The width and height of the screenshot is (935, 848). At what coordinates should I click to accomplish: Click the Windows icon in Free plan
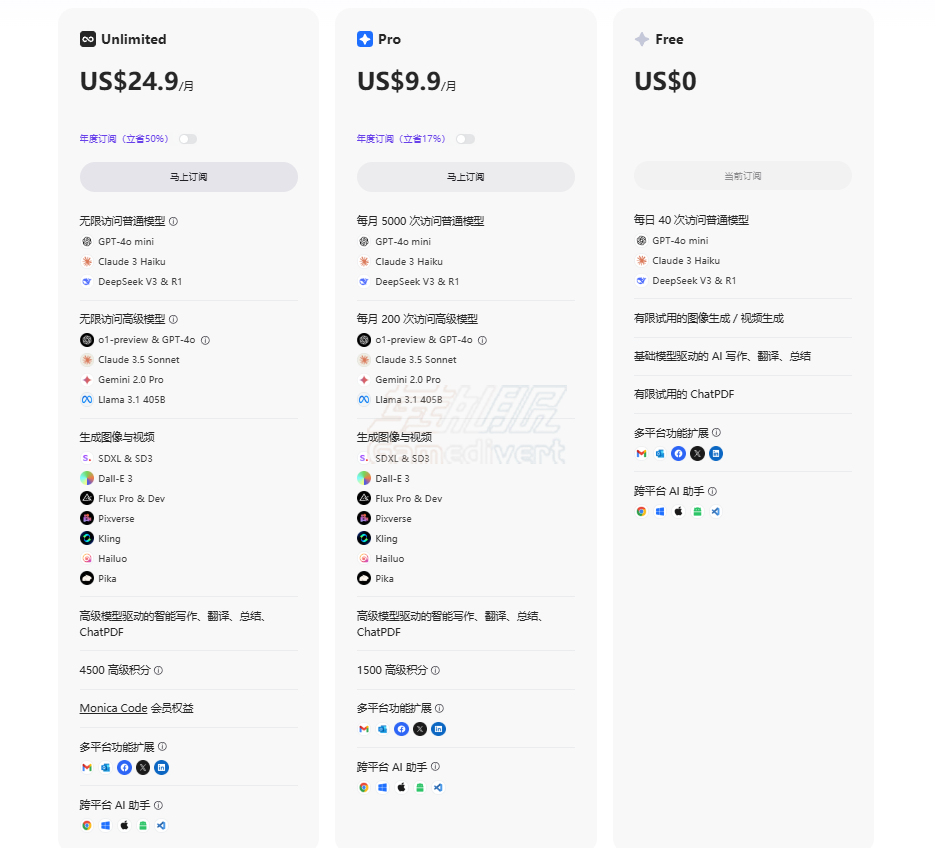click(660, 511)
